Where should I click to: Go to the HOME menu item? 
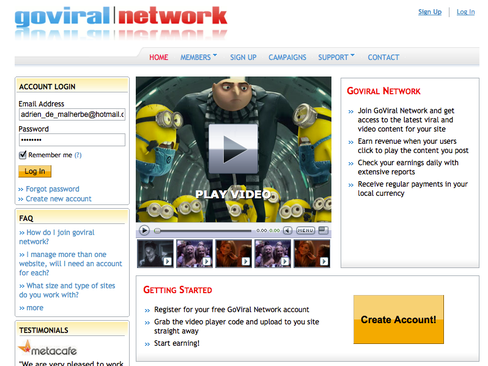[x=159, y=57]
